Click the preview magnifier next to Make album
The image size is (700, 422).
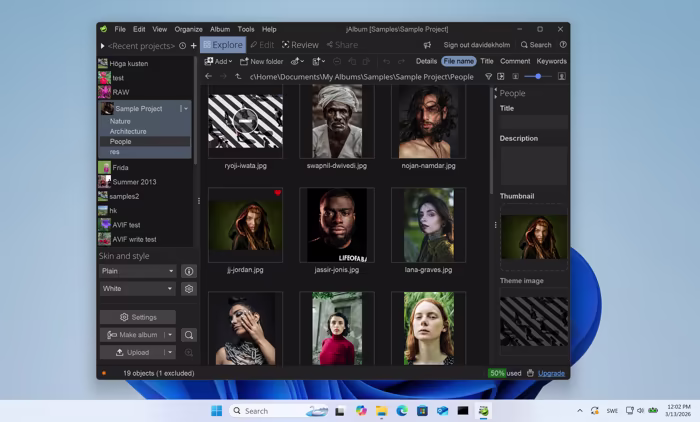(x=188, y=335)
